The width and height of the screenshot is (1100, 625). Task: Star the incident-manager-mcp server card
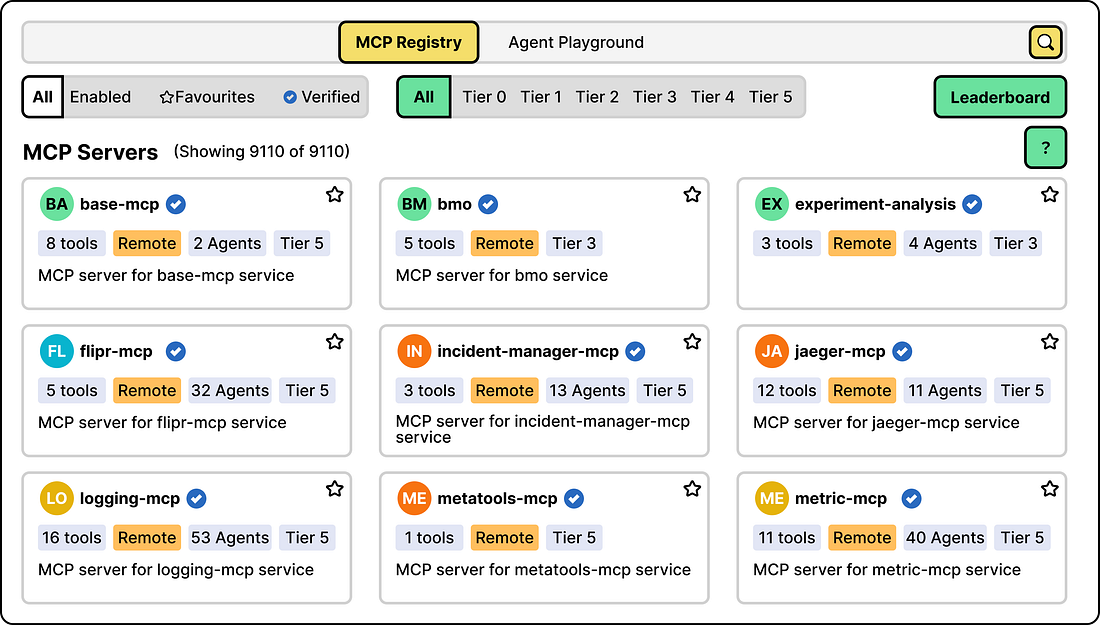[692, 342]
